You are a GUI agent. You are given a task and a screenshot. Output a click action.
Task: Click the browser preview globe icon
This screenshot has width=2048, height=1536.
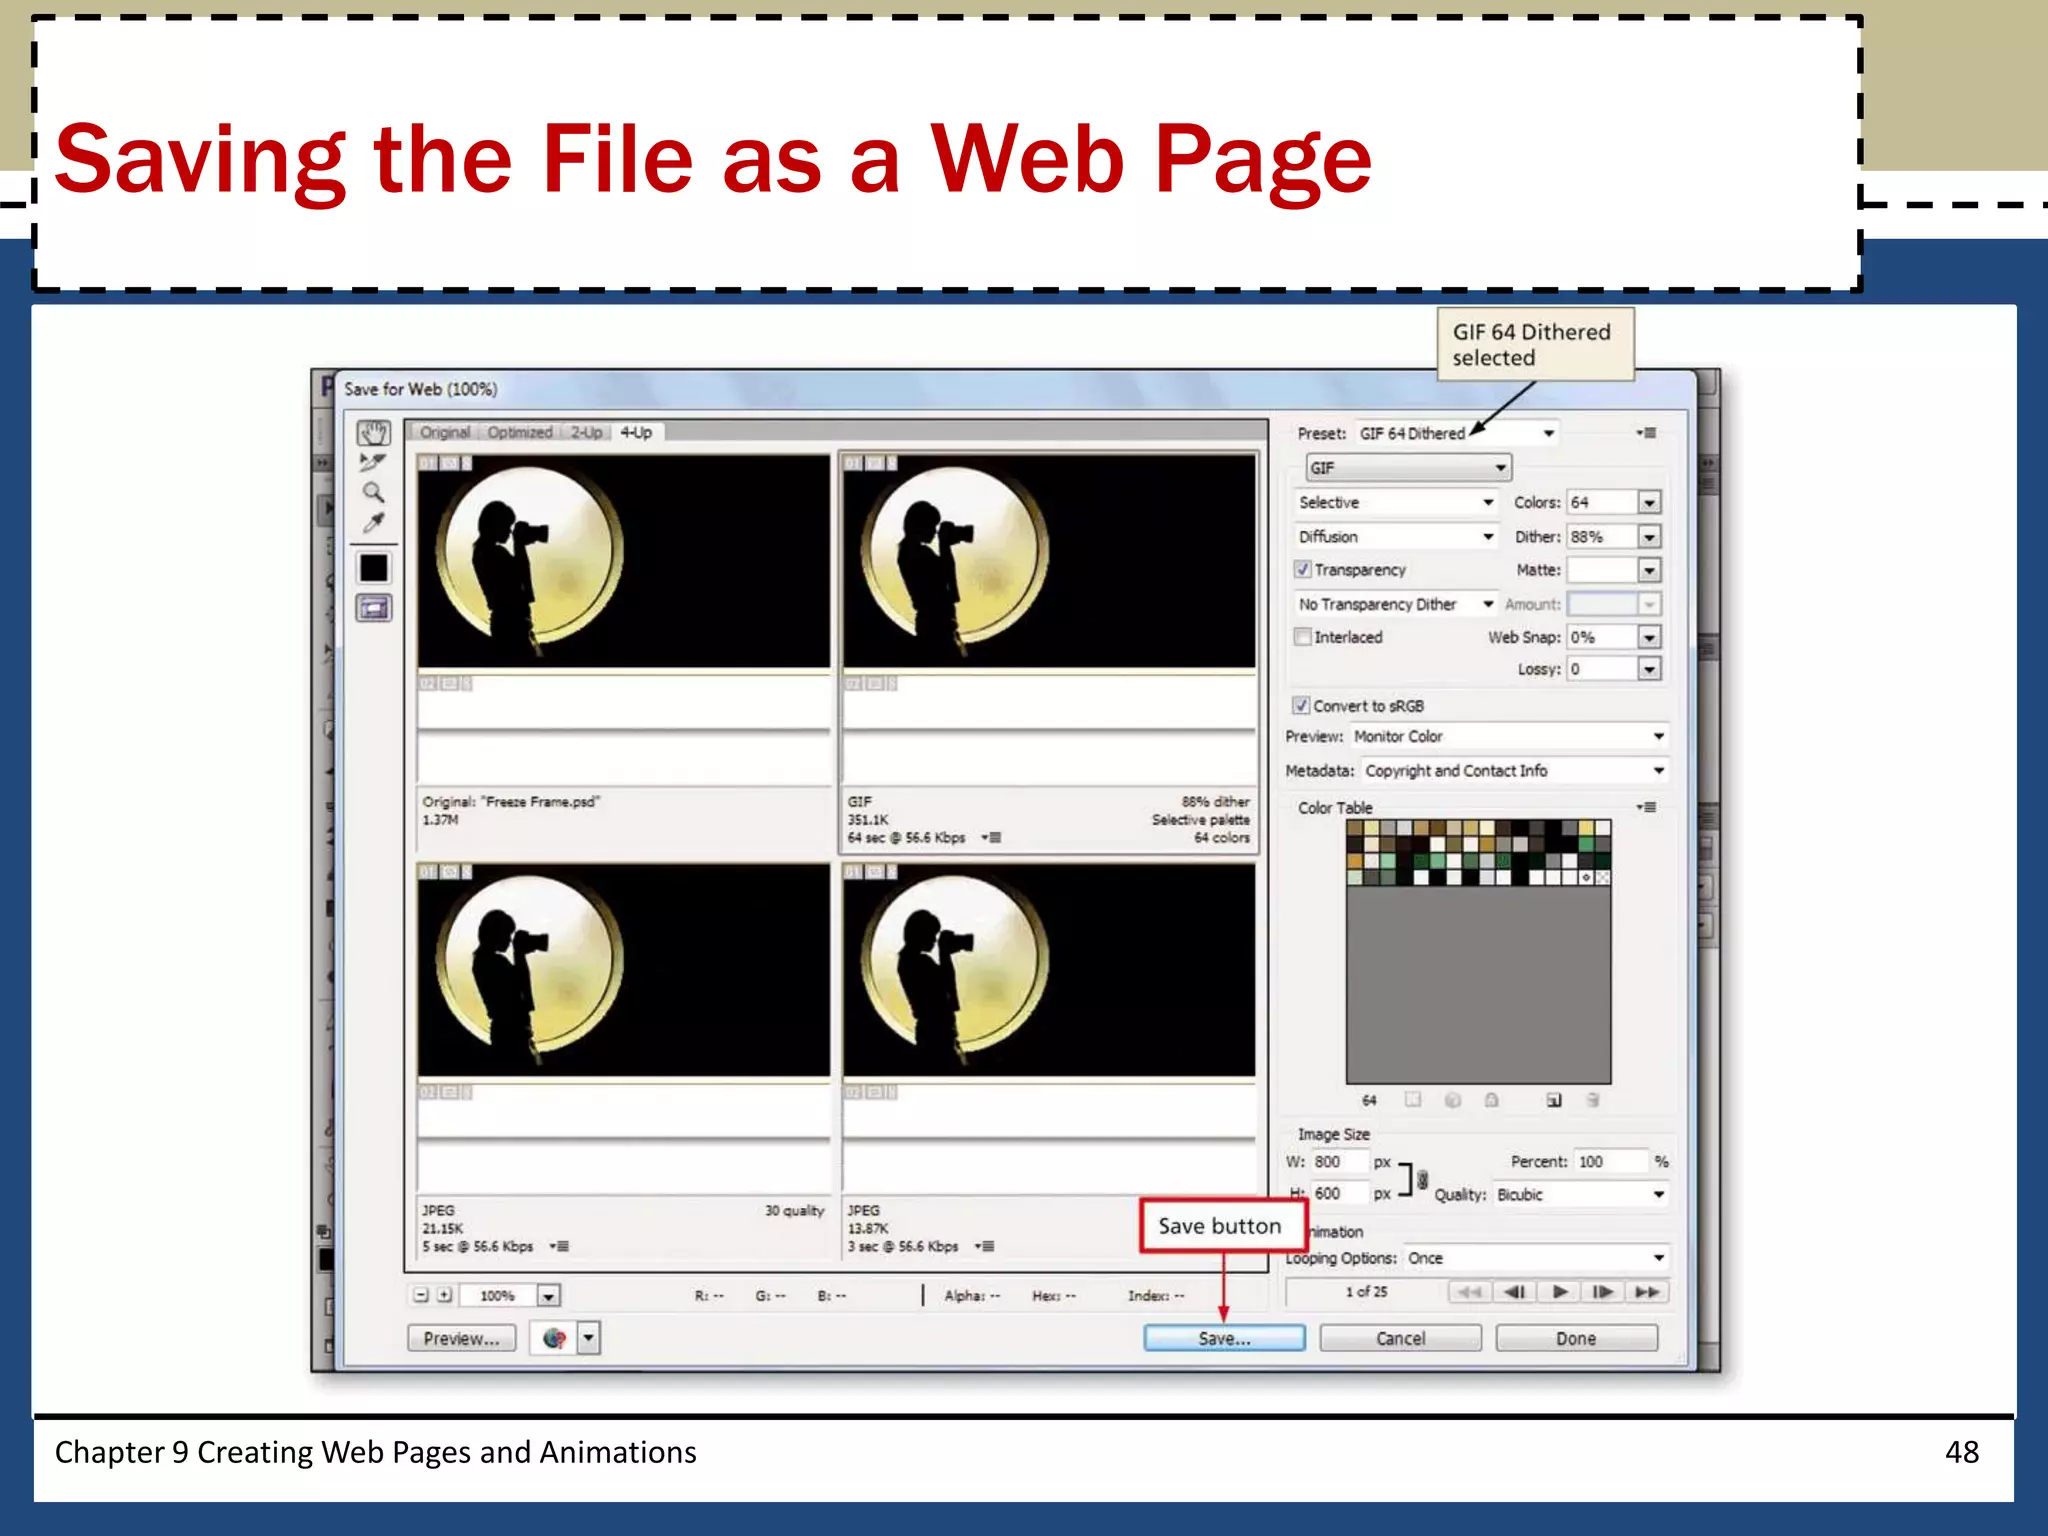click(x=554, y=1338)
